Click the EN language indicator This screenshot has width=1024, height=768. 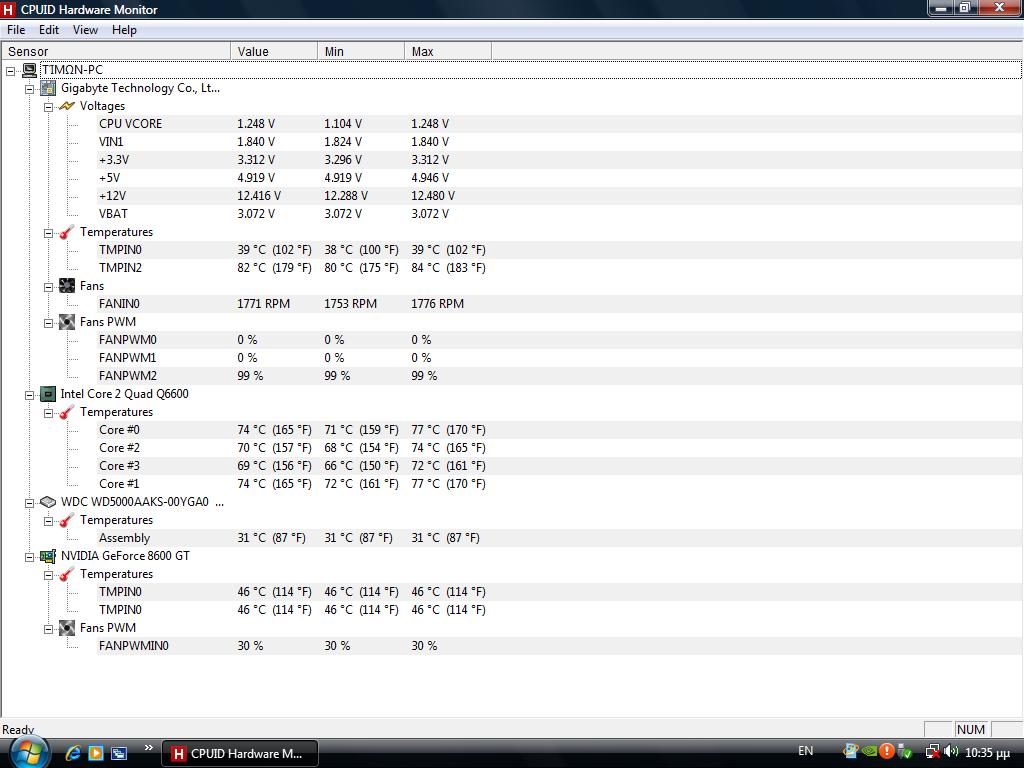click(806, 751)
